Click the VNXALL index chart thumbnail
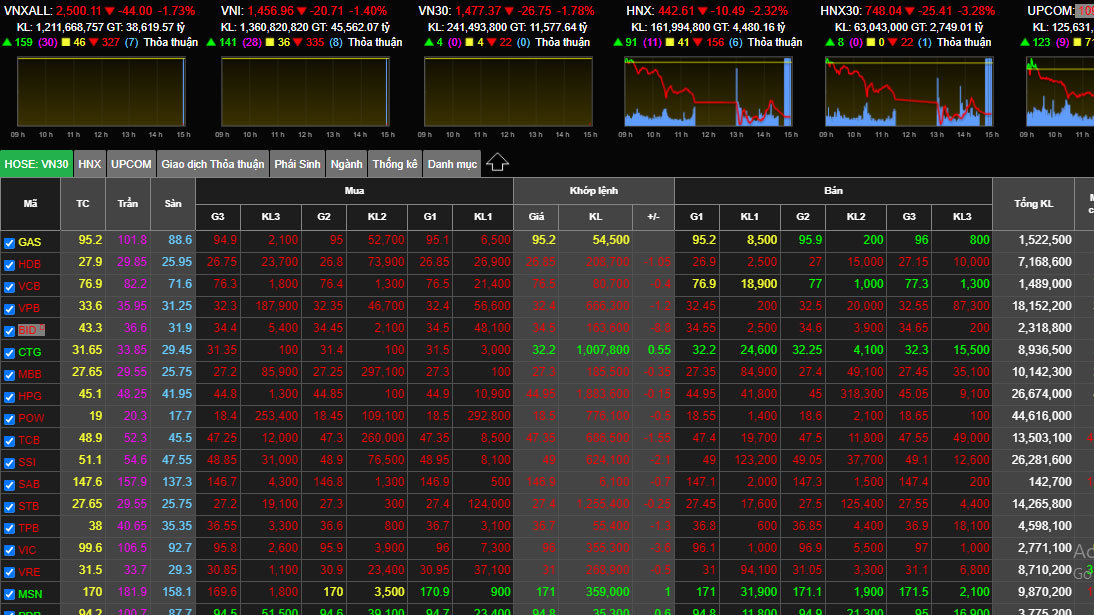This screenshot has width=1094, height=615. (x=101, y=91)
